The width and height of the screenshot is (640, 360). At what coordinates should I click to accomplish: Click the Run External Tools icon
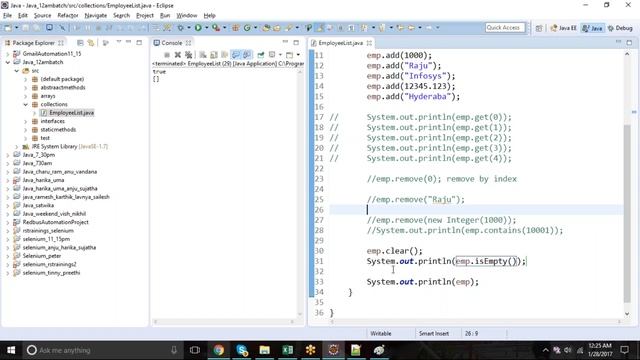pos(216,28)
